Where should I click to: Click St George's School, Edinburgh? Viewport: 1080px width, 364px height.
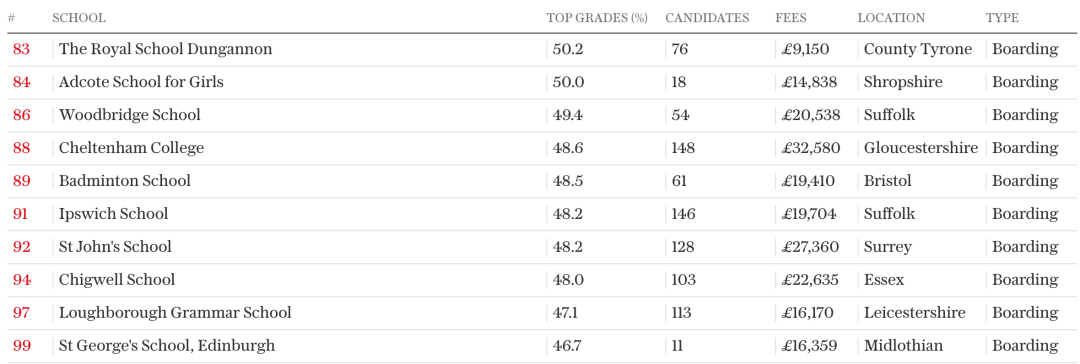(167, 345)
